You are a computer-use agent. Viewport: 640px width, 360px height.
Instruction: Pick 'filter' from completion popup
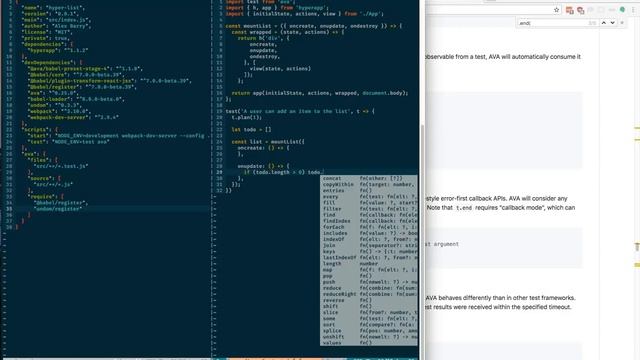[x=369, y=209]
